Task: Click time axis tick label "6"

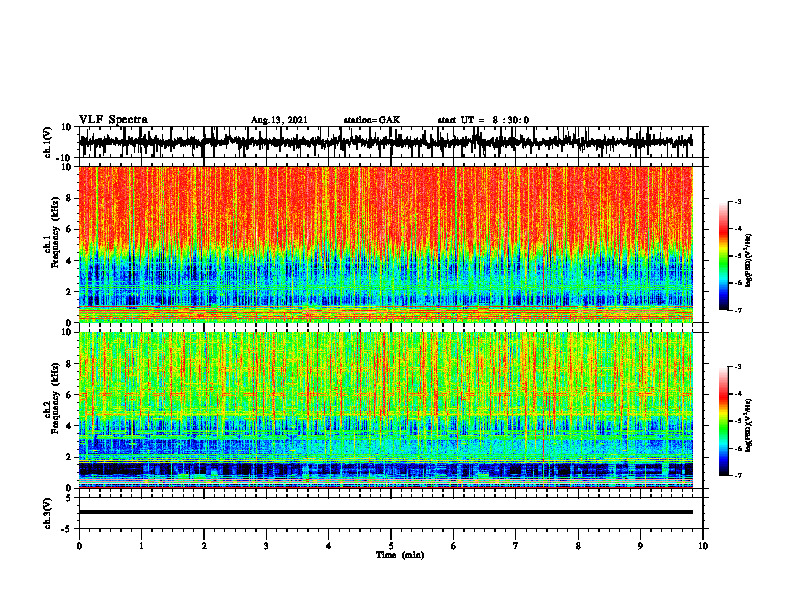Action: [454, 546]
